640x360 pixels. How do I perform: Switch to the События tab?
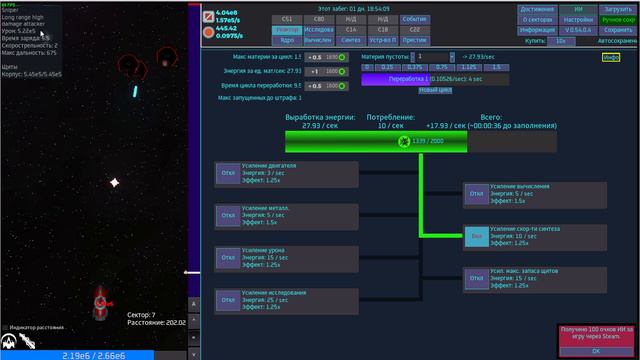[x=414, y=19]
